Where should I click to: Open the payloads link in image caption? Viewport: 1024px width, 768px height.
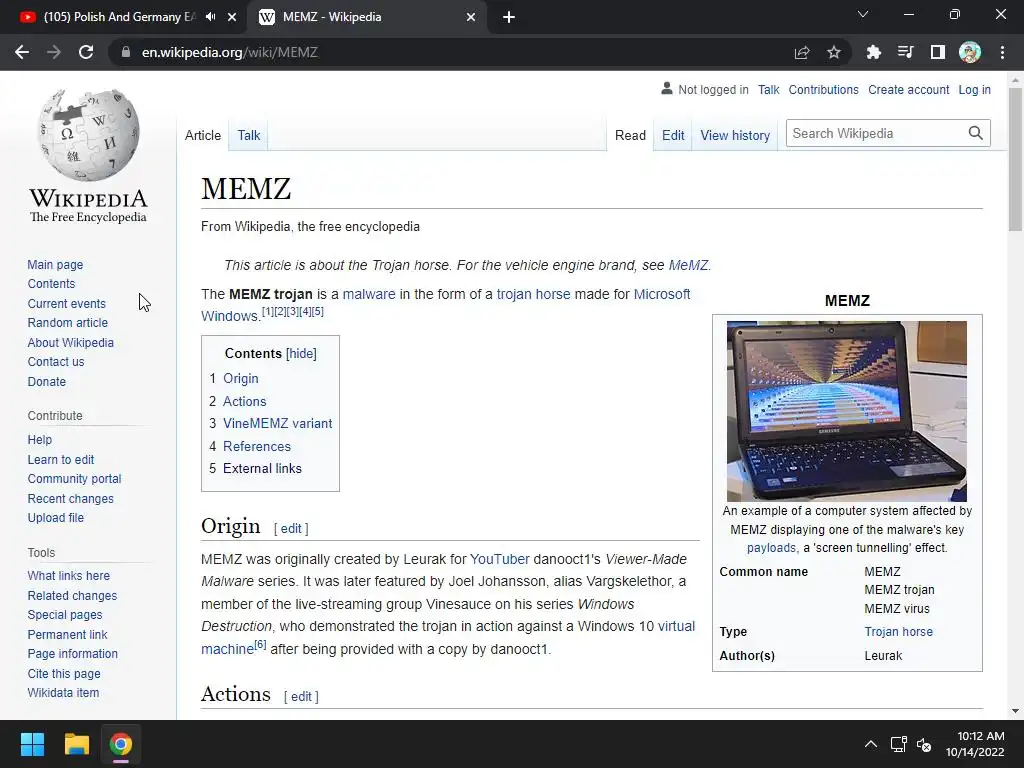(x=771, y=548)
